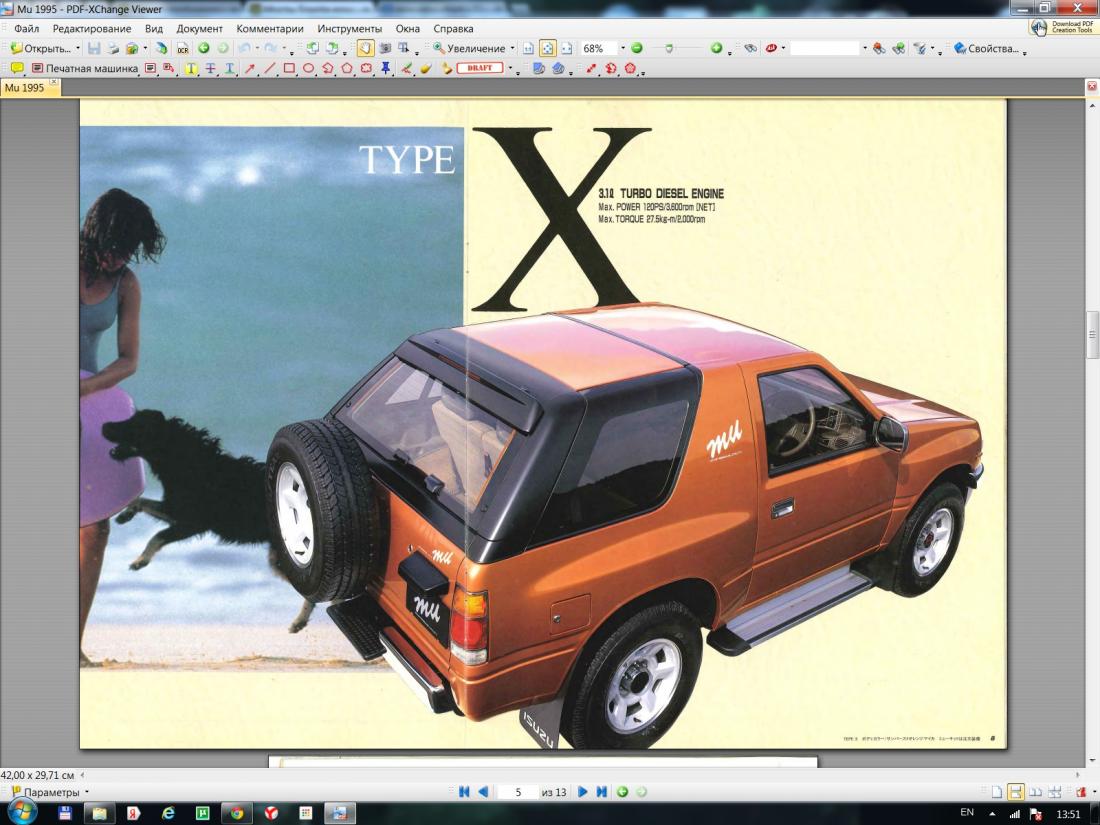Screen dimensions: 1100x825
Task: Open the zoom percentage dropdown
Action: (623, 48)
